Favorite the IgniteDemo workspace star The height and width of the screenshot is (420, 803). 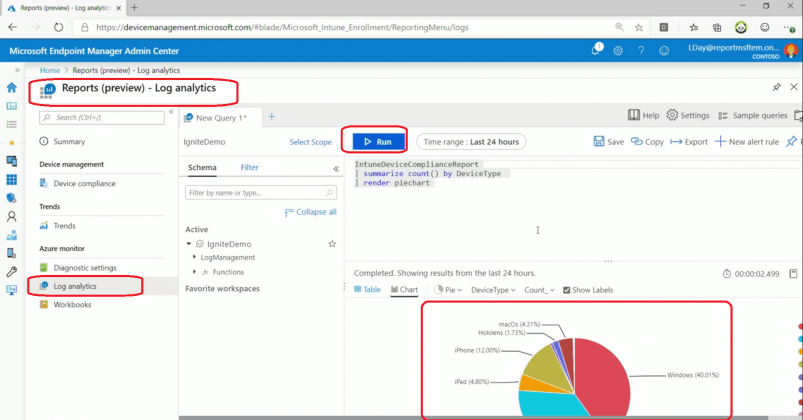click(x=332, y=244)
